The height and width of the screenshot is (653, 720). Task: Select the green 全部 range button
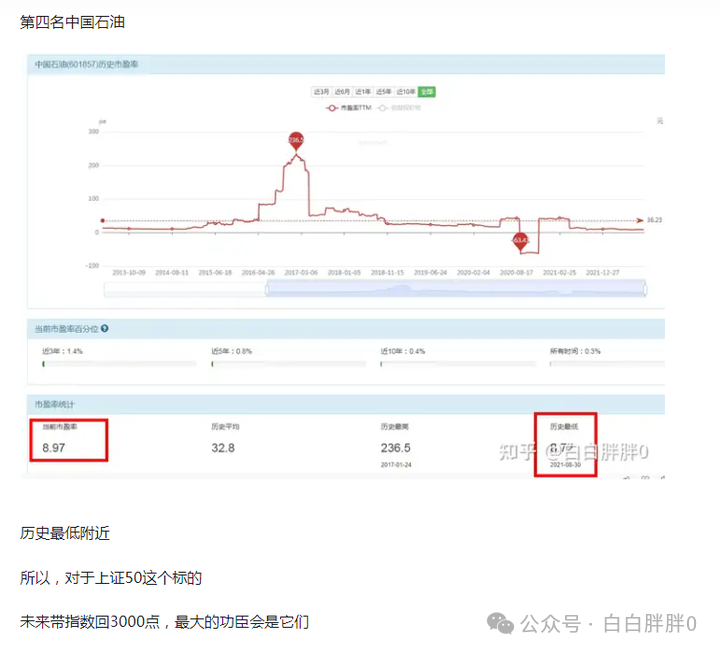427,92
